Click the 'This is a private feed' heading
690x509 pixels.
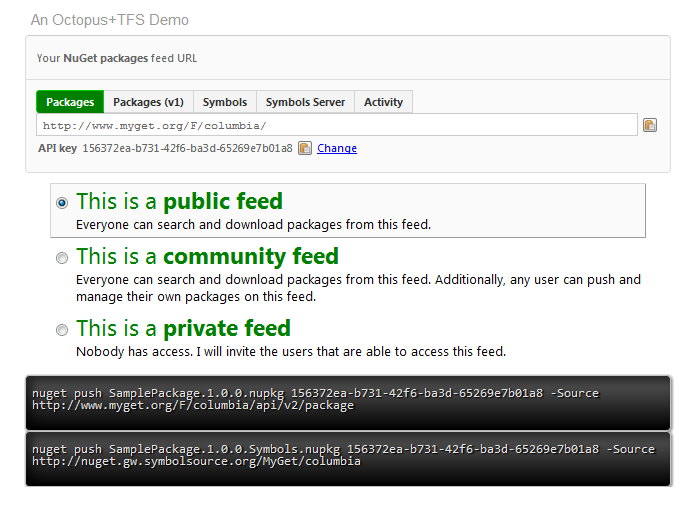[183, 328]
